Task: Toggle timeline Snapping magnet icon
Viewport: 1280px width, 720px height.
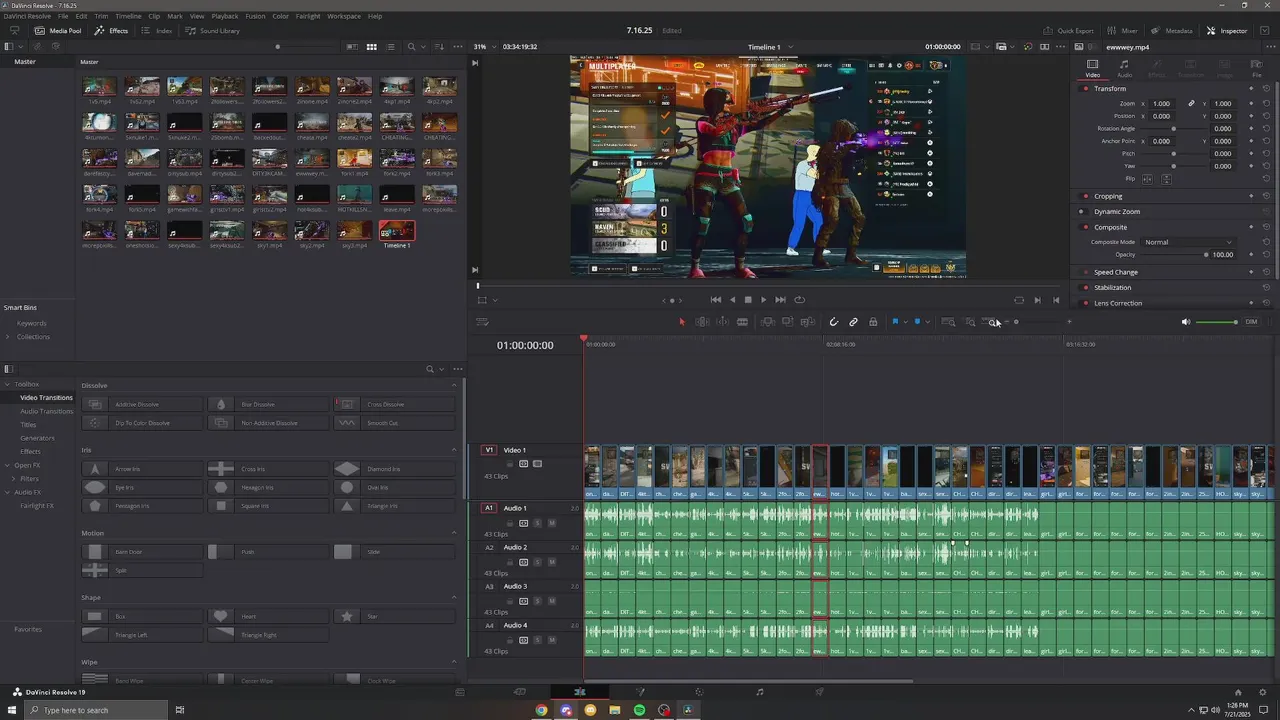Action: click(x=834, y=322)
